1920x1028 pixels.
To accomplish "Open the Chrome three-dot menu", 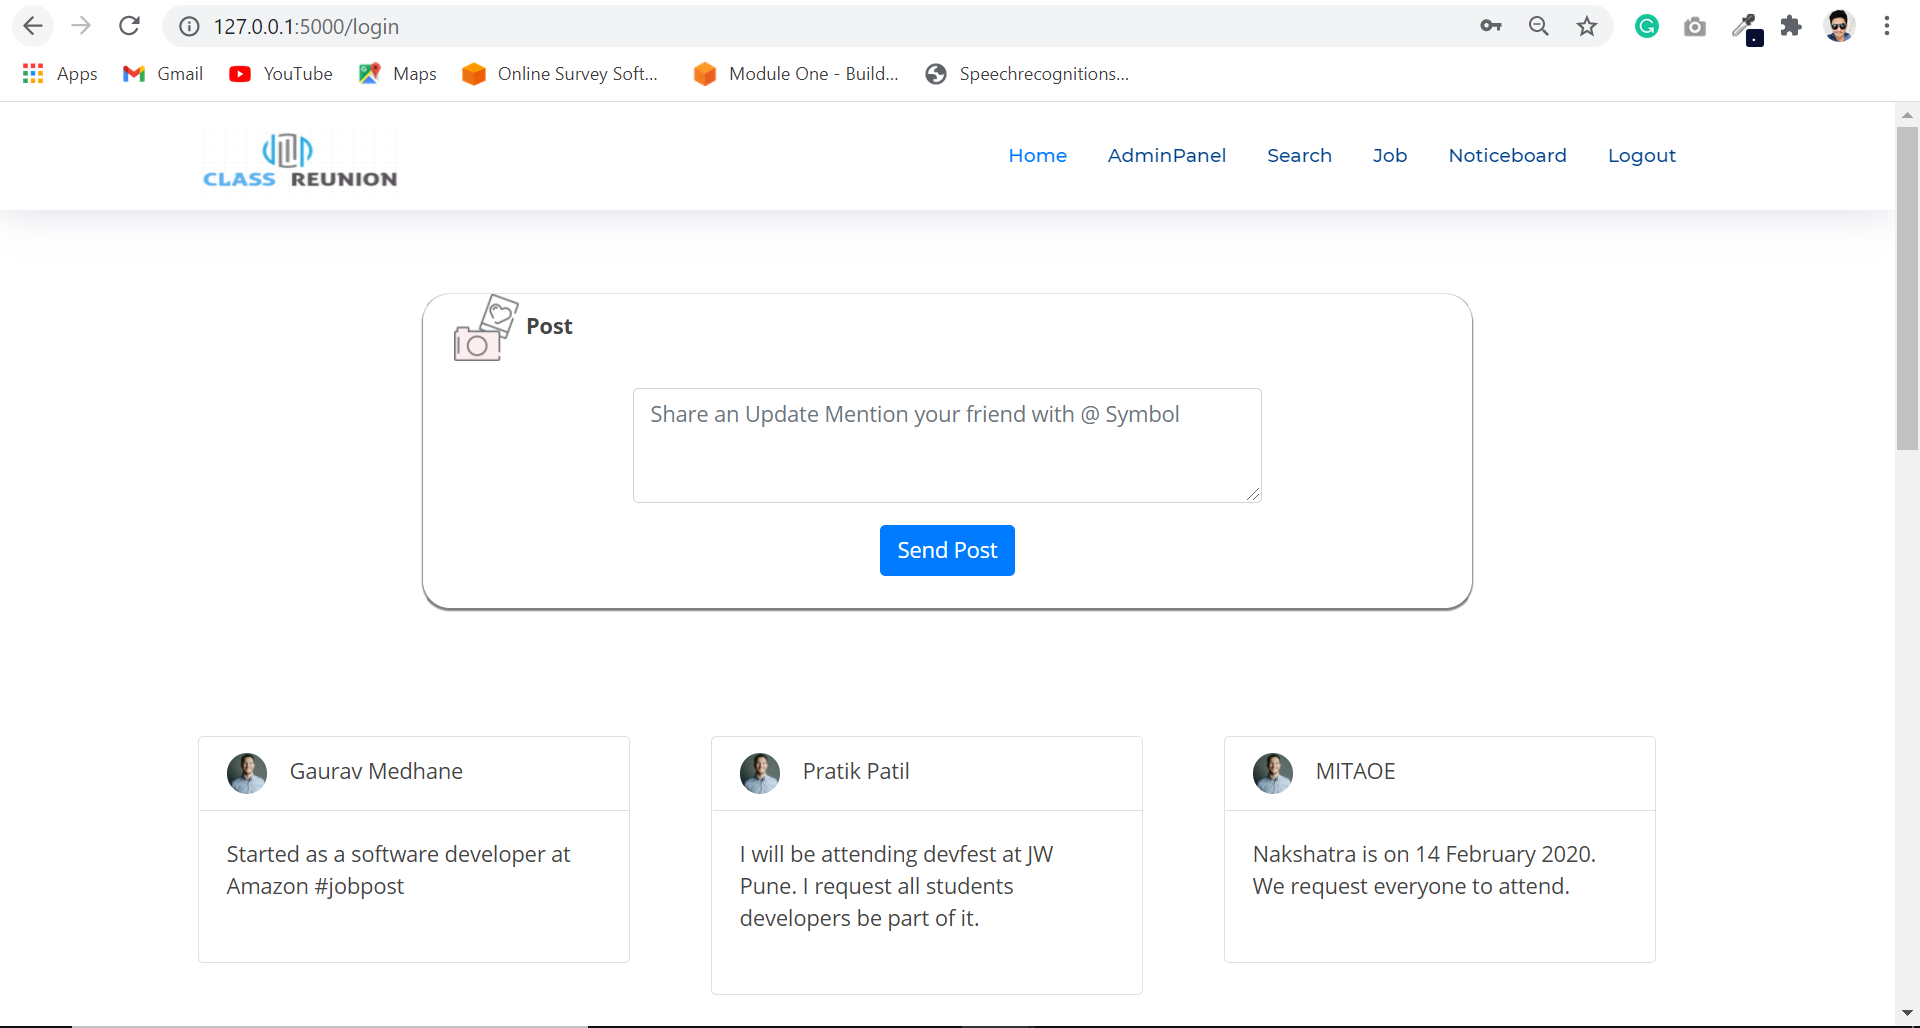I will point(1887,26).
